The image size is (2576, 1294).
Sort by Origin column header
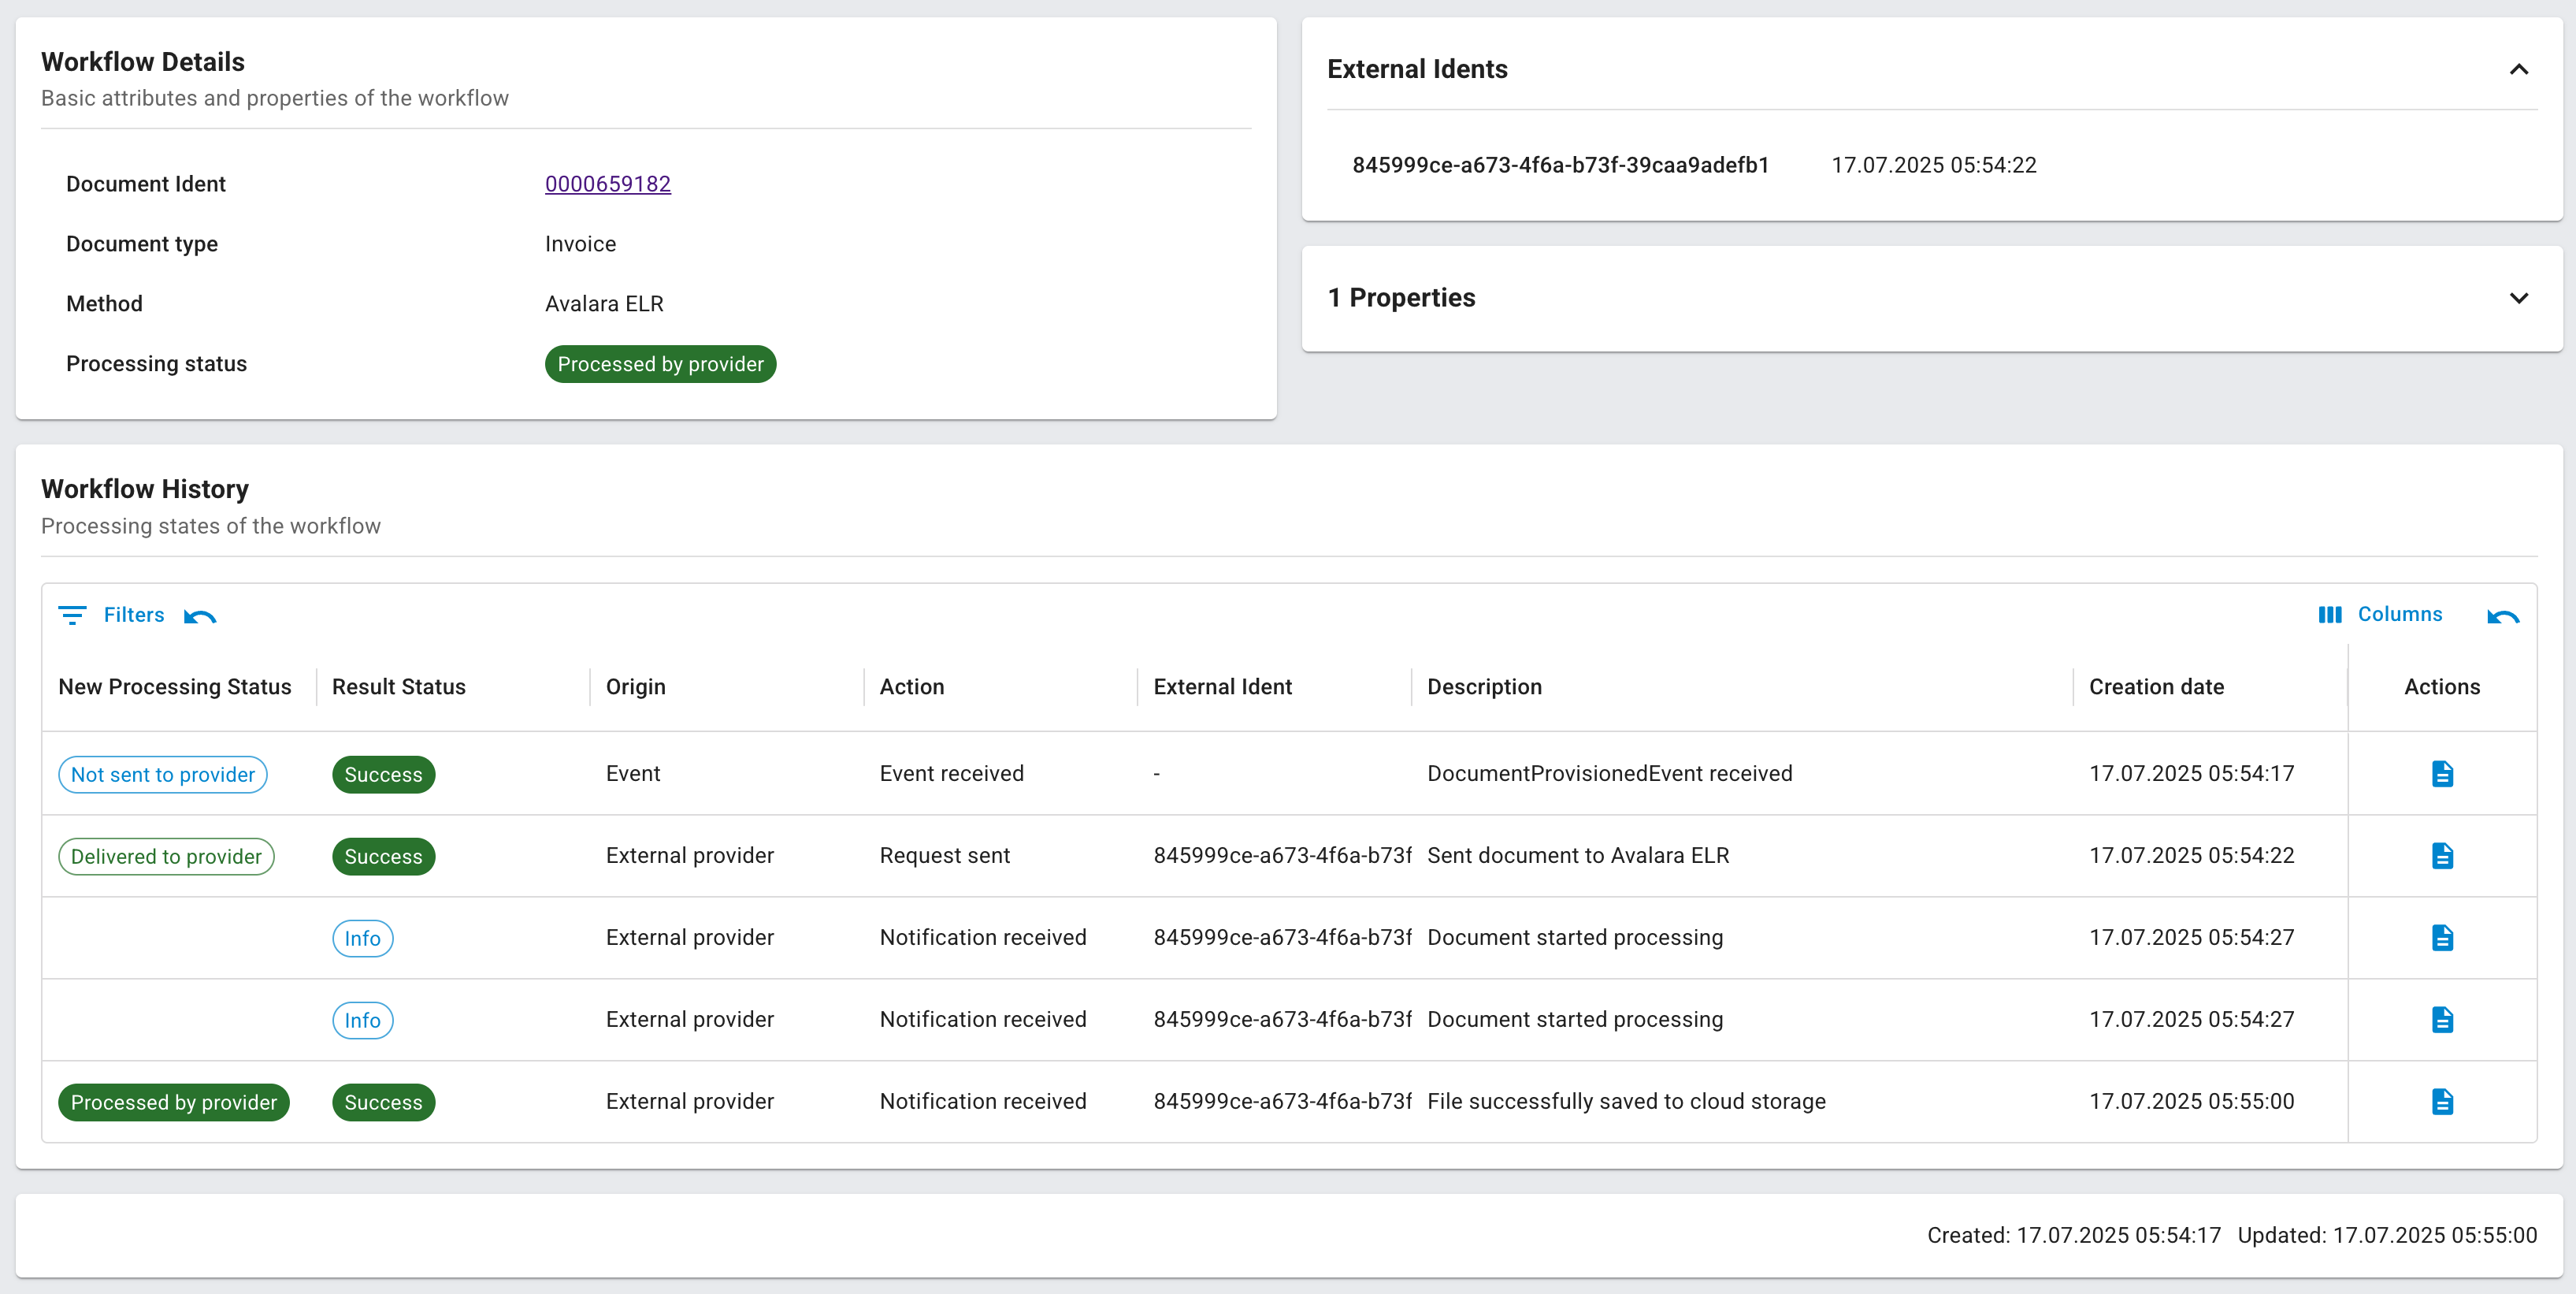pyautogui.click(x=636, y=687)
